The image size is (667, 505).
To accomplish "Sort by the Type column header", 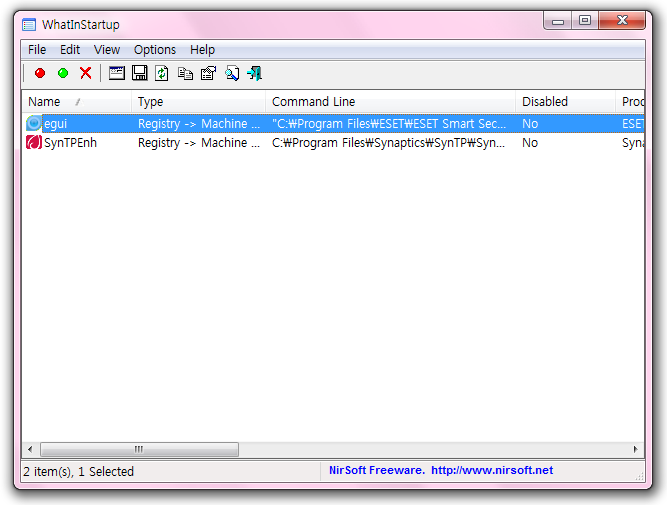I will [198, 102].
